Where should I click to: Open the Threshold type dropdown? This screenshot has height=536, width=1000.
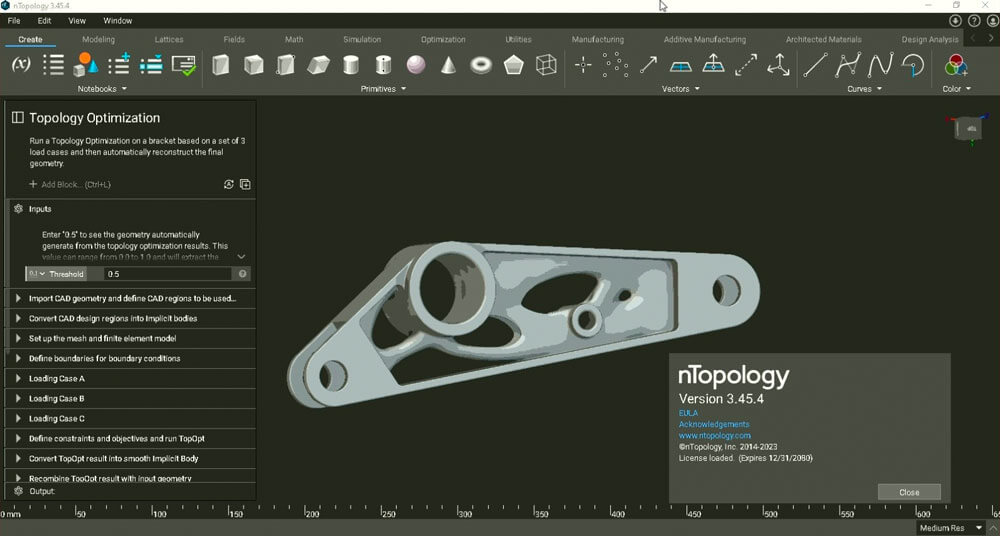point(37,274)
